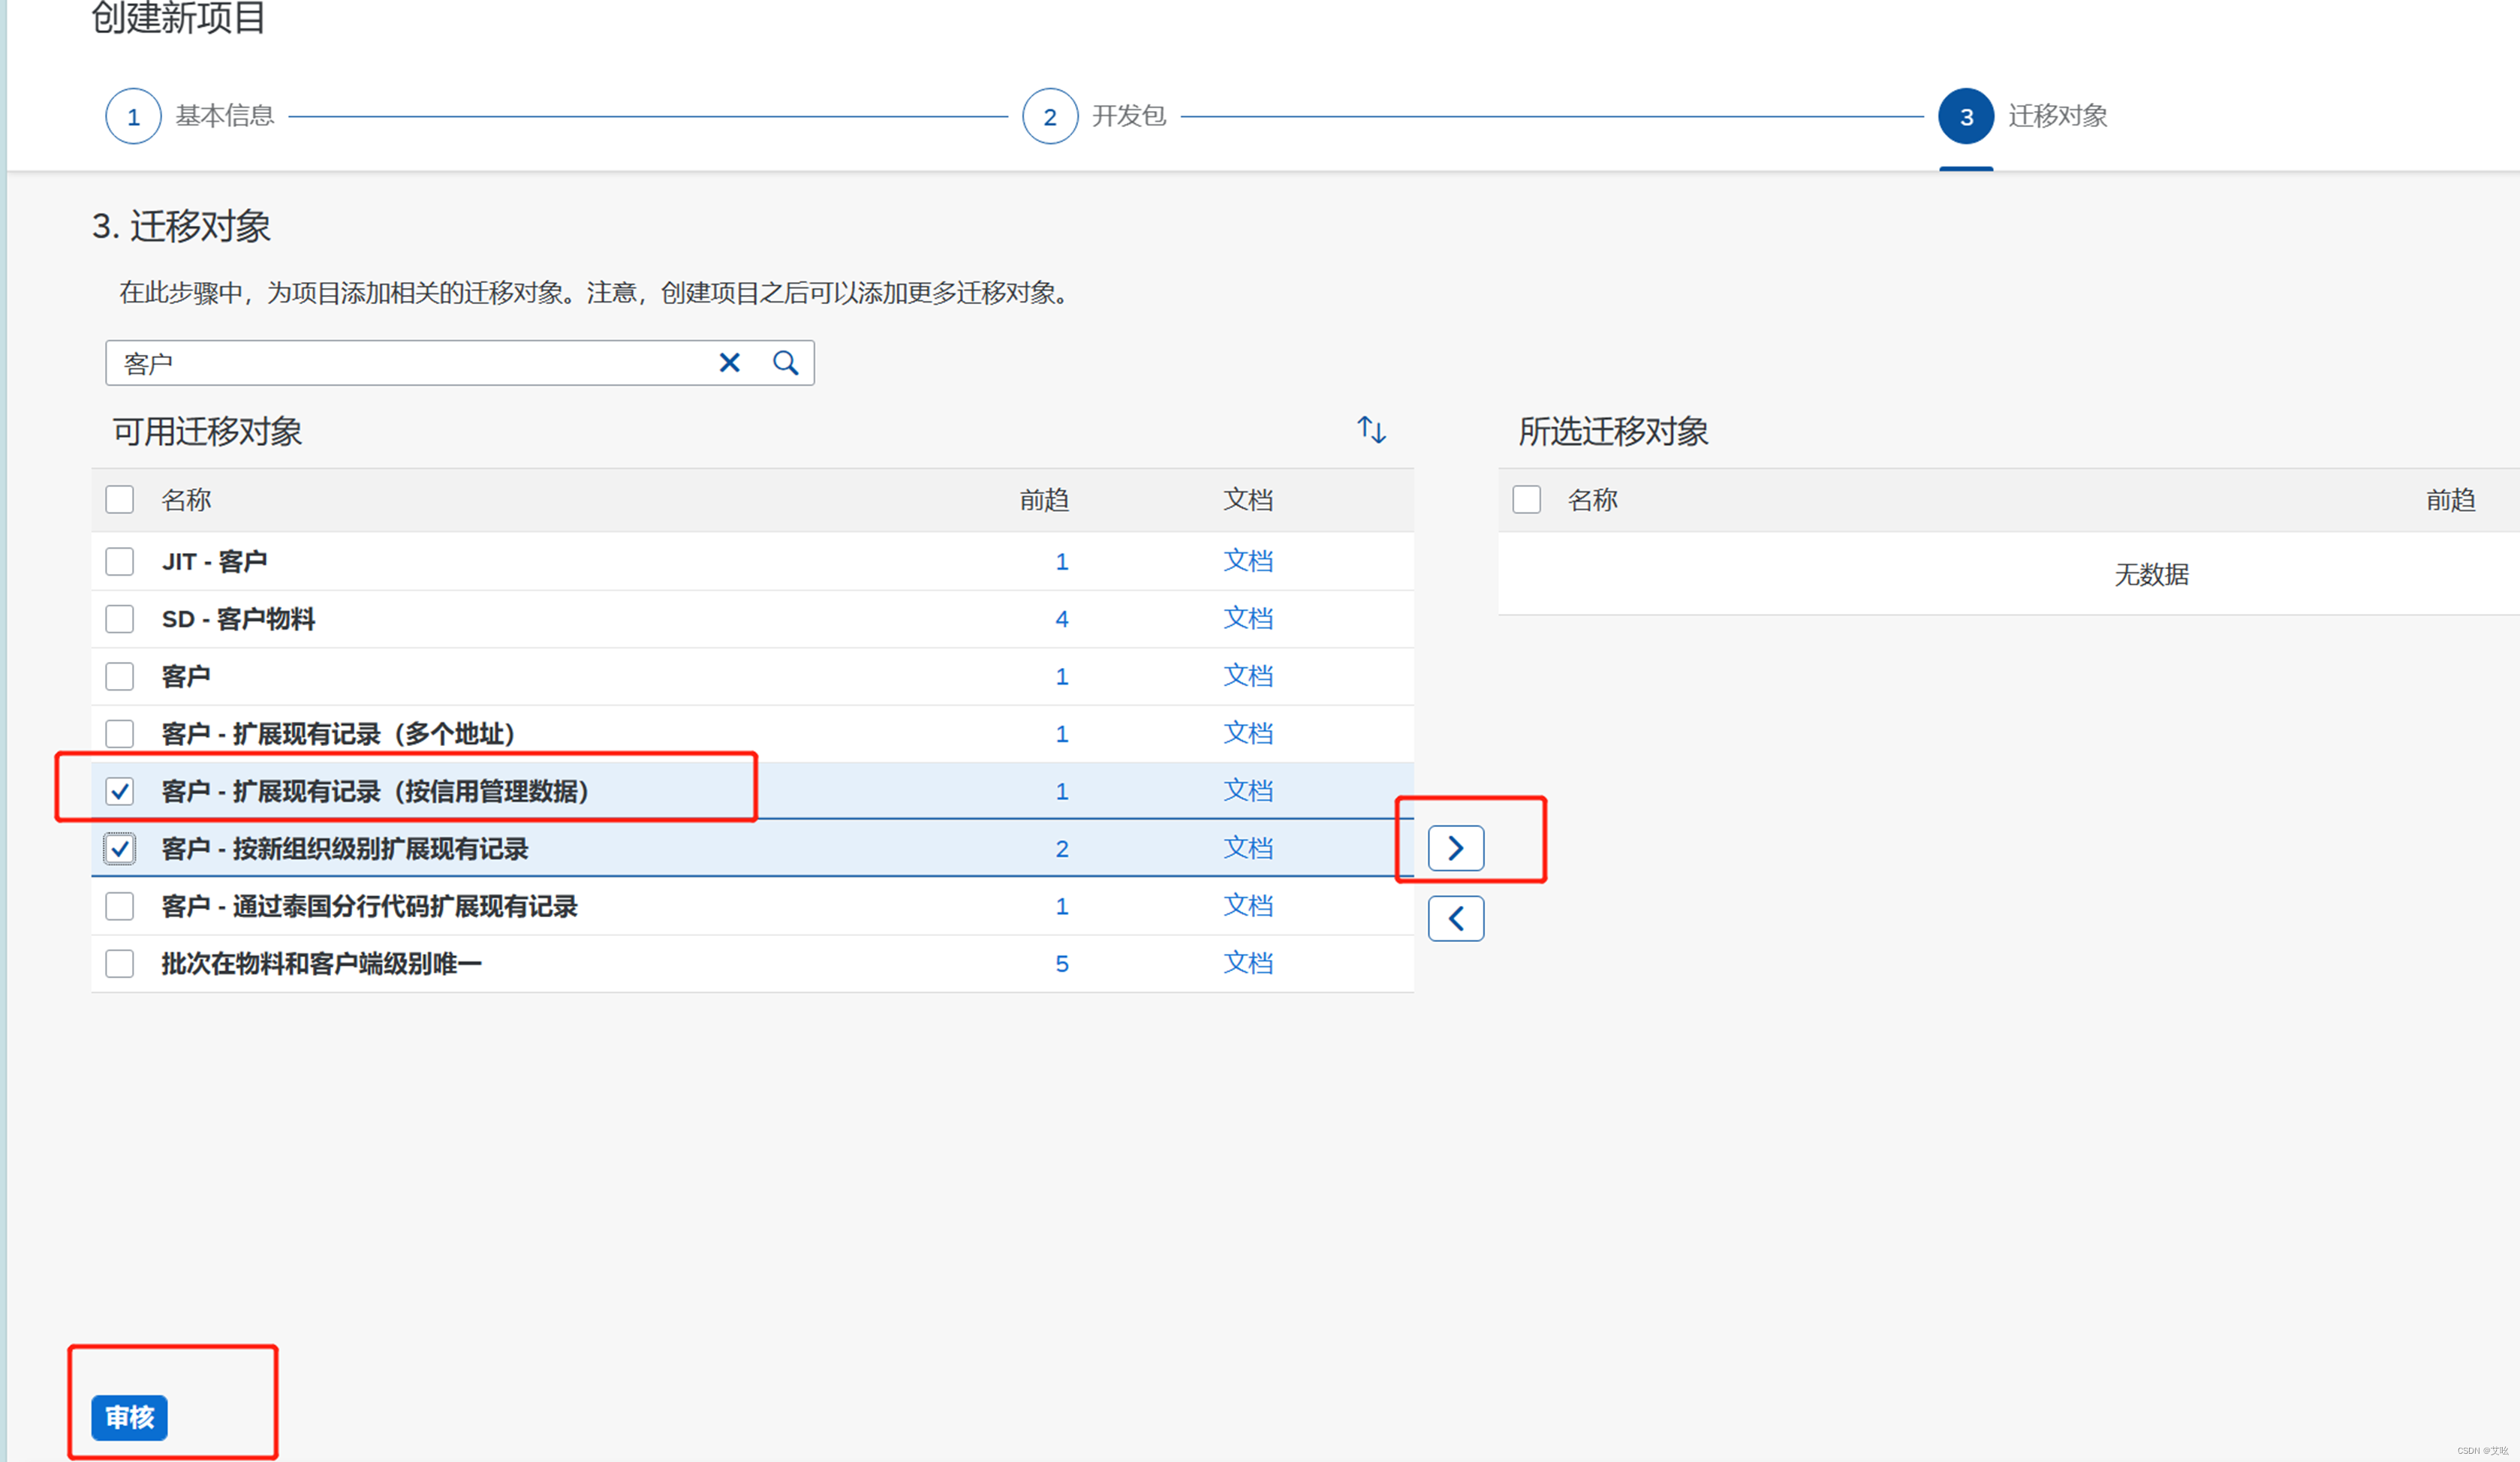2520x1462 pixels.
Task: Remove objects with the left arrow button
Action: pyautogui.click(x=1456, y=918)
